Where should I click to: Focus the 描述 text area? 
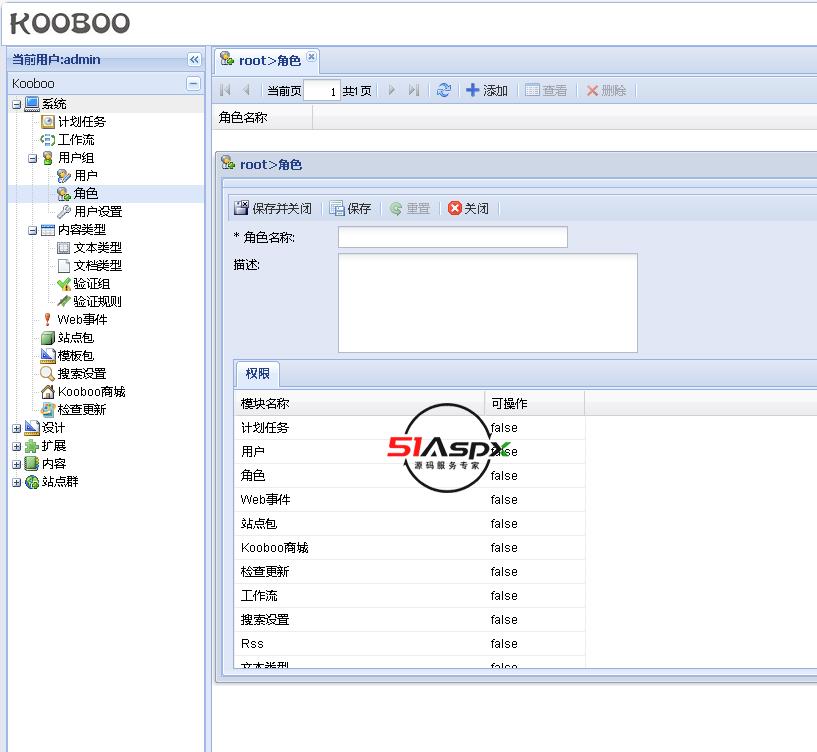pyautogui.click(x=488, y=303)
